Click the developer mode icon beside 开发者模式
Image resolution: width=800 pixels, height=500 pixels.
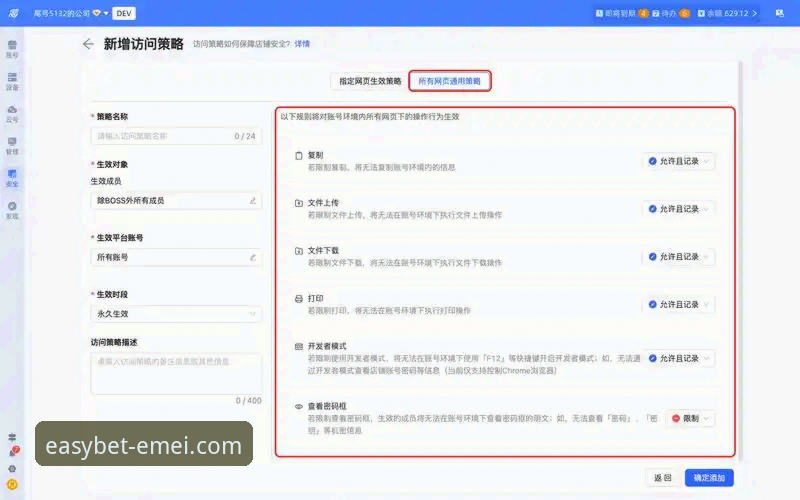coord(299,346)
